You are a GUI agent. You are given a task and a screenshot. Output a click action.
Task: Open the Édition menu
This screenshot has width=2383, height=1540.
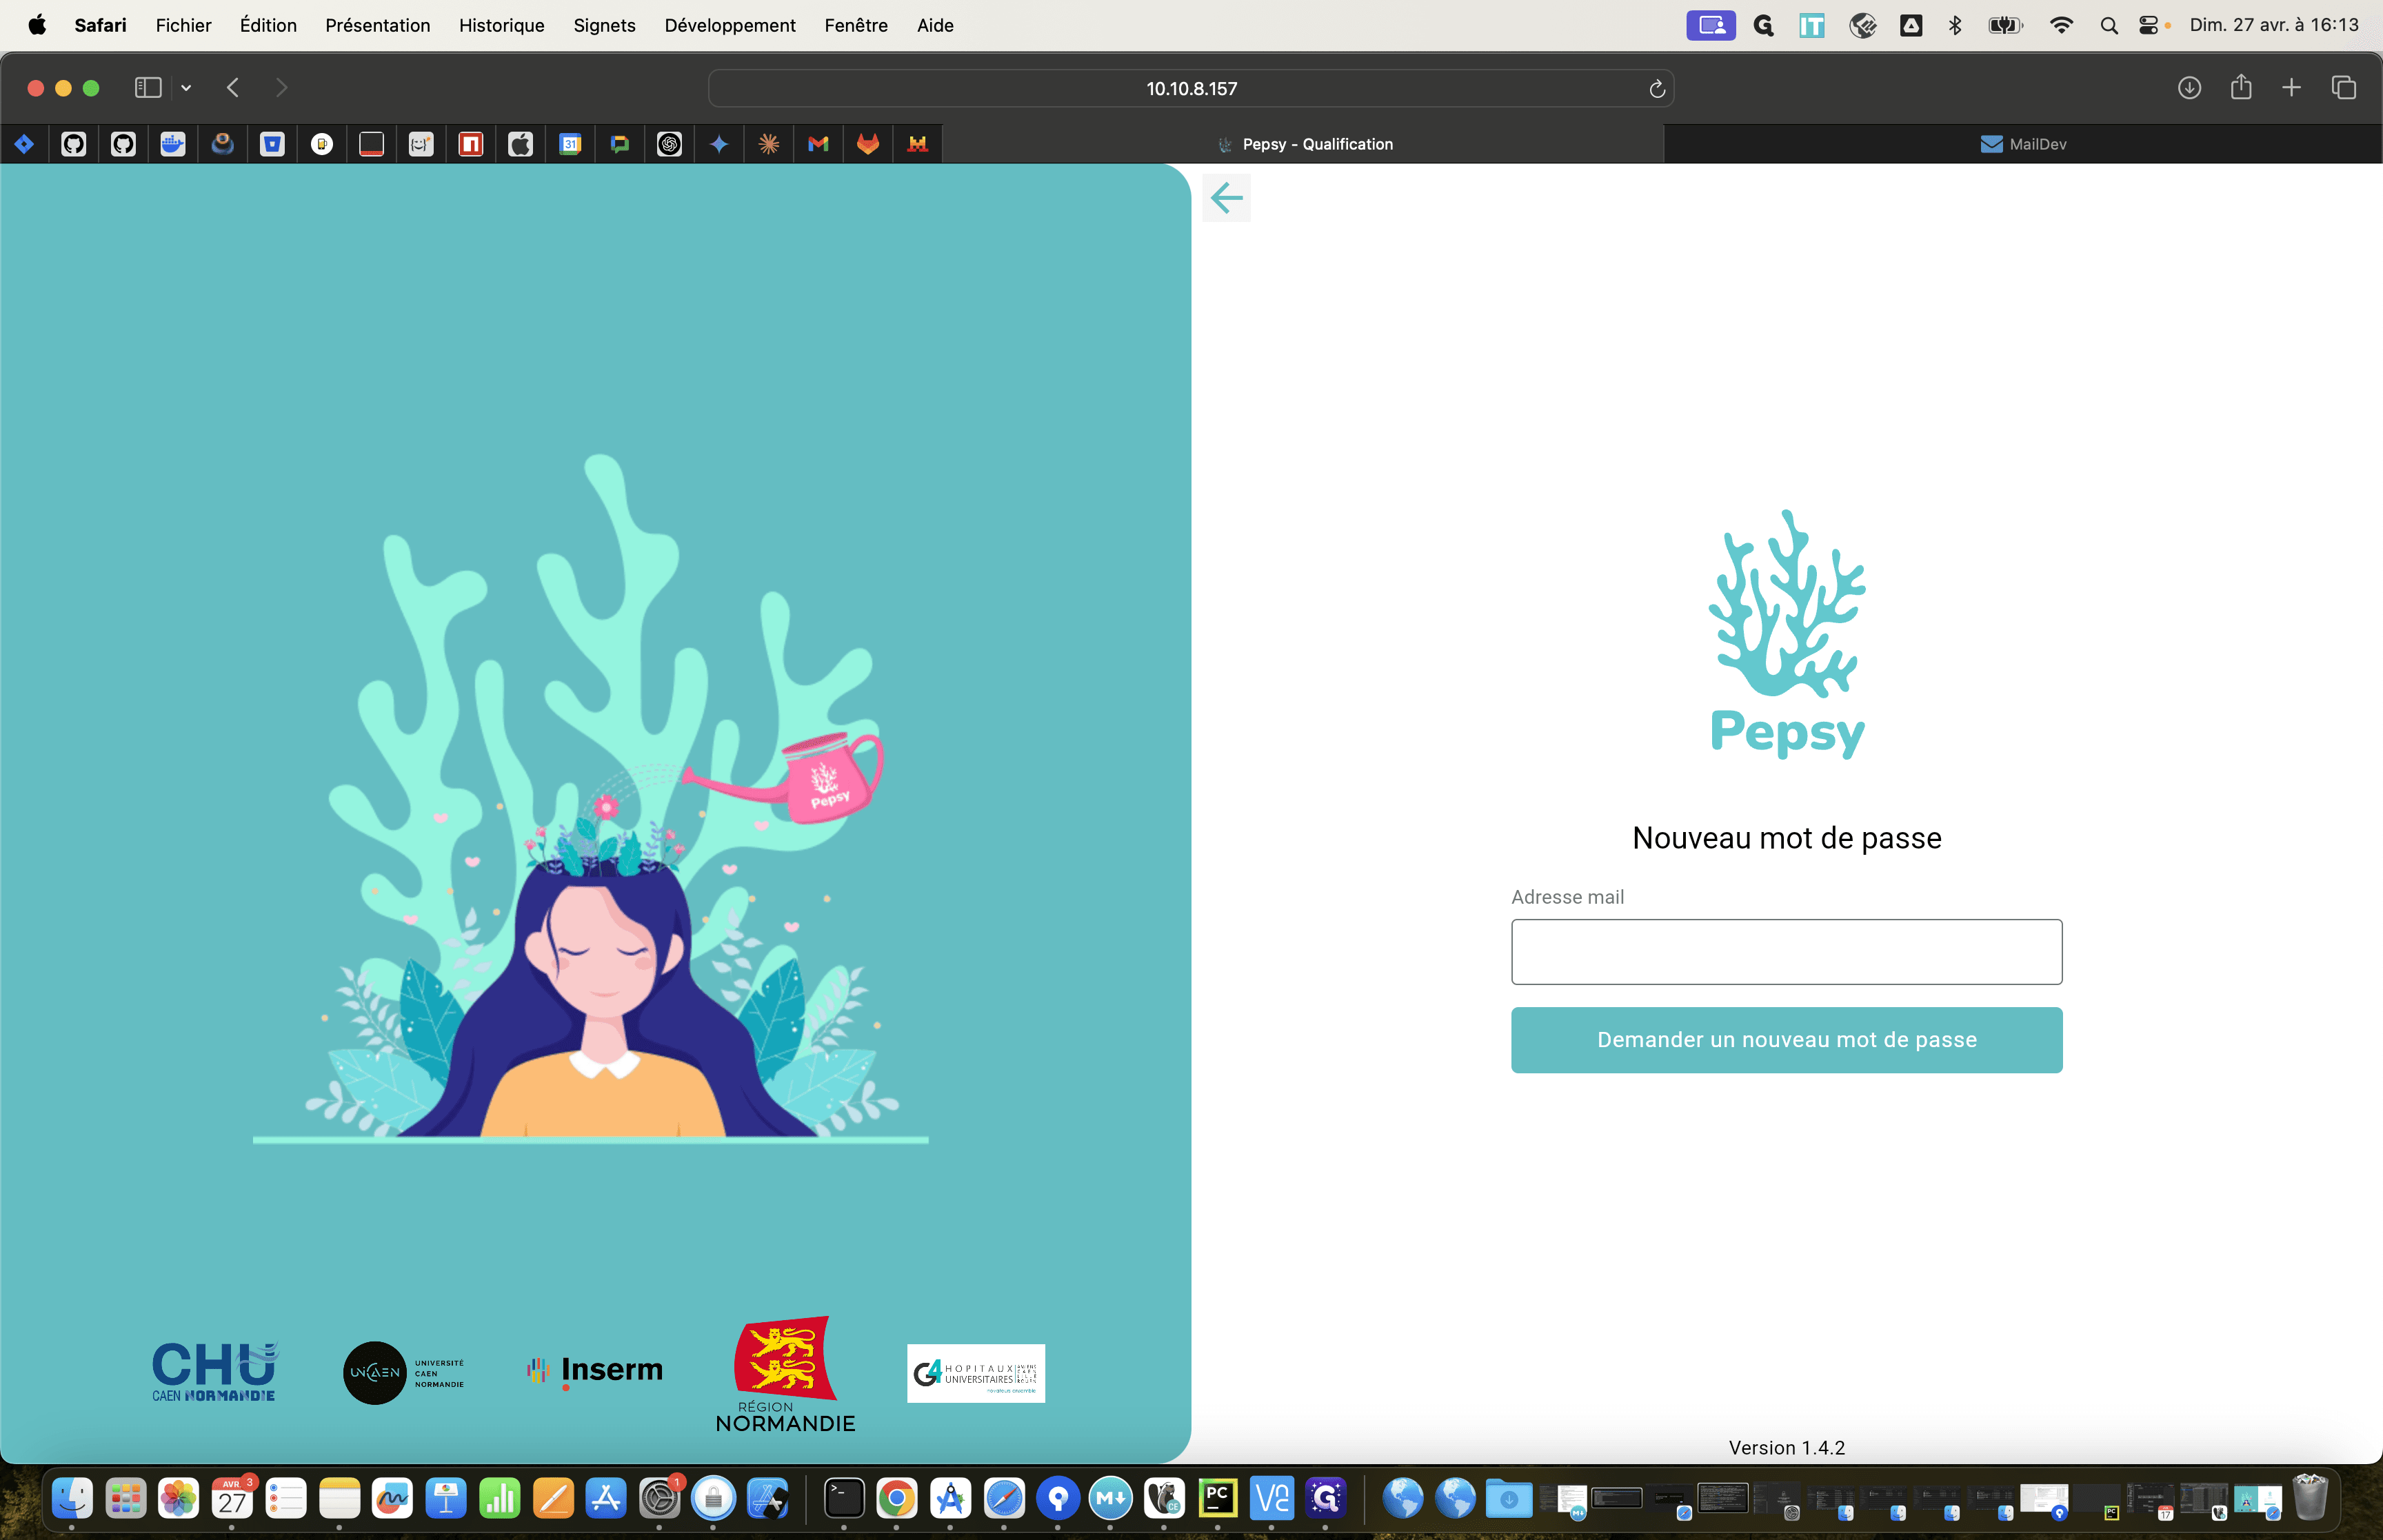268,25
